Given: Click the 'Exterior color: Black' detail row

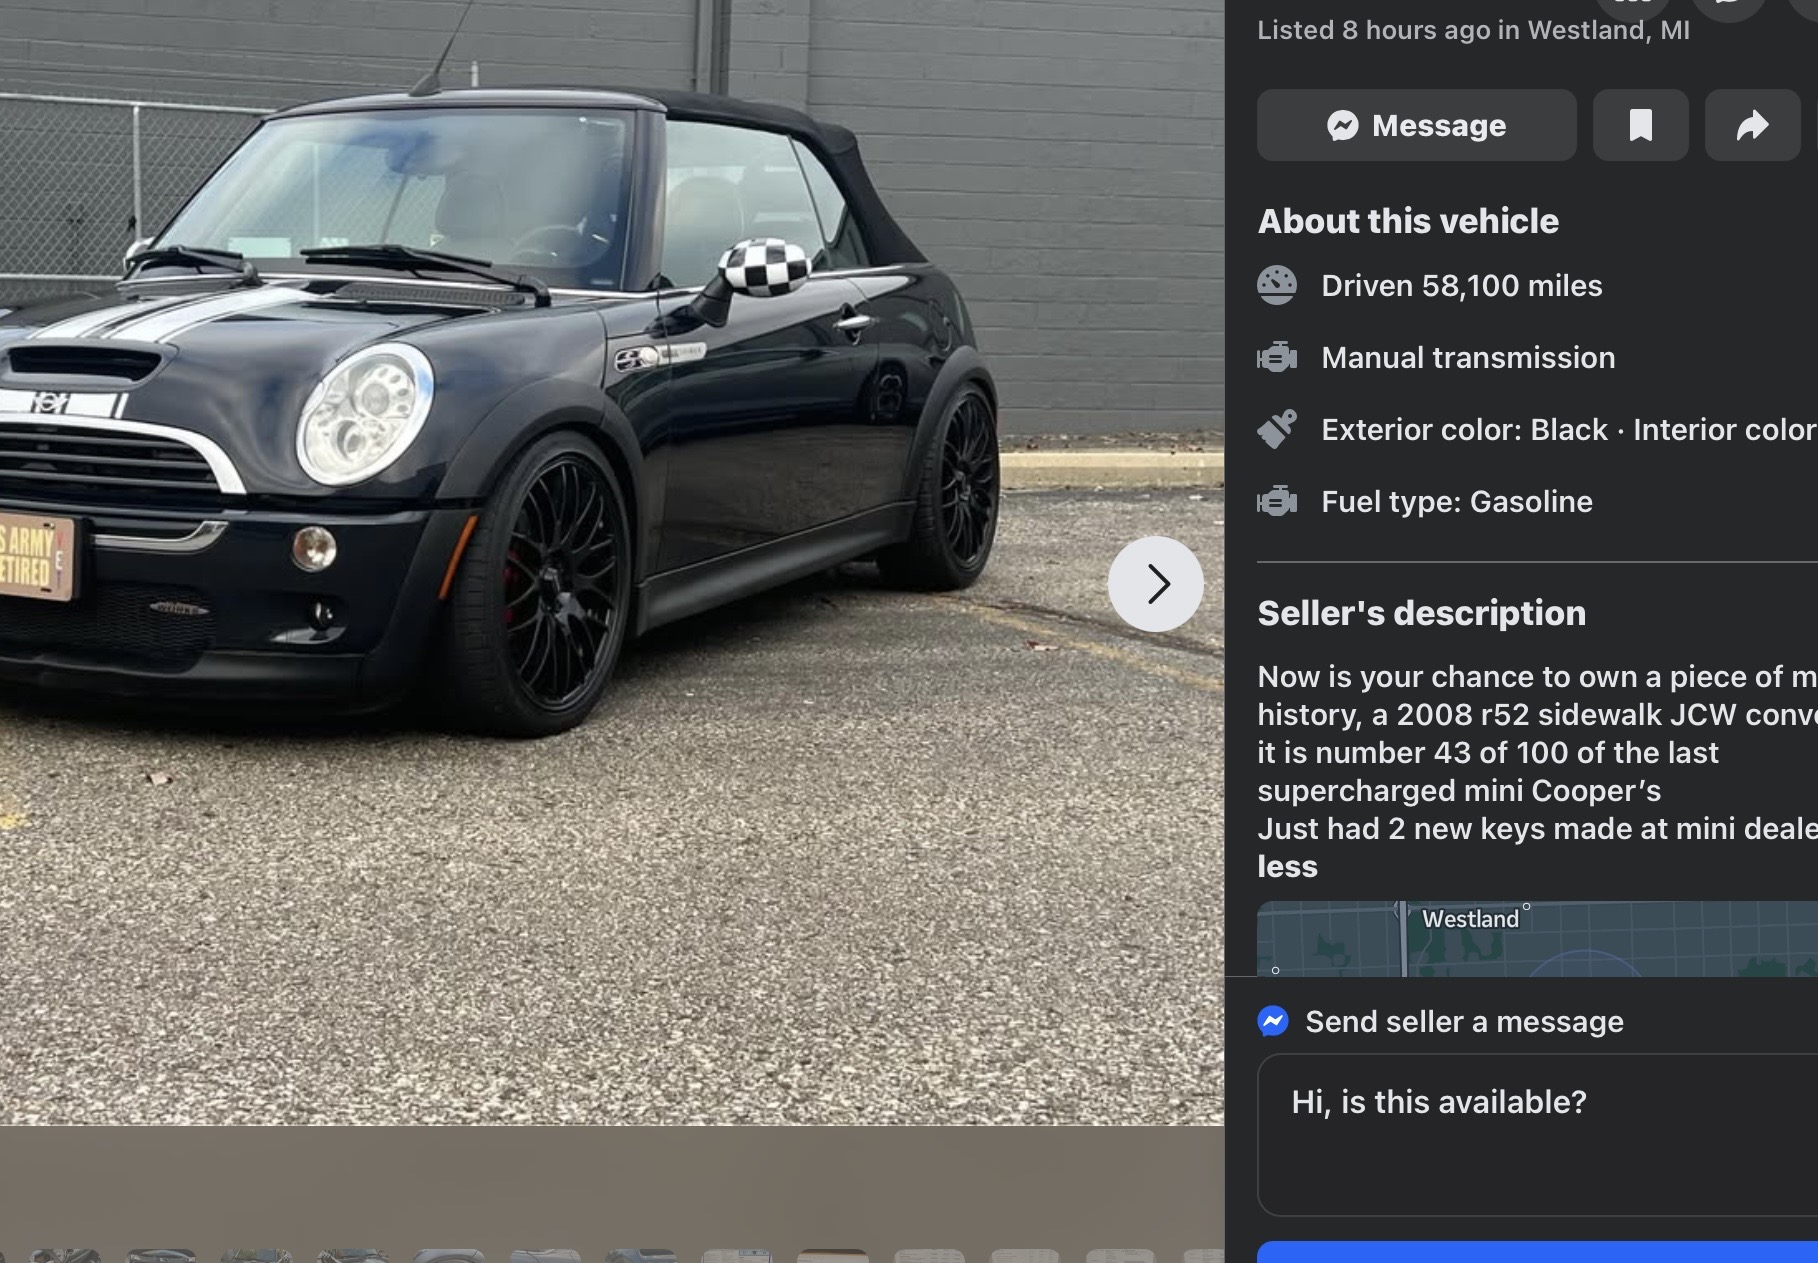Looking at the screenshot, I should [1537, 429].
